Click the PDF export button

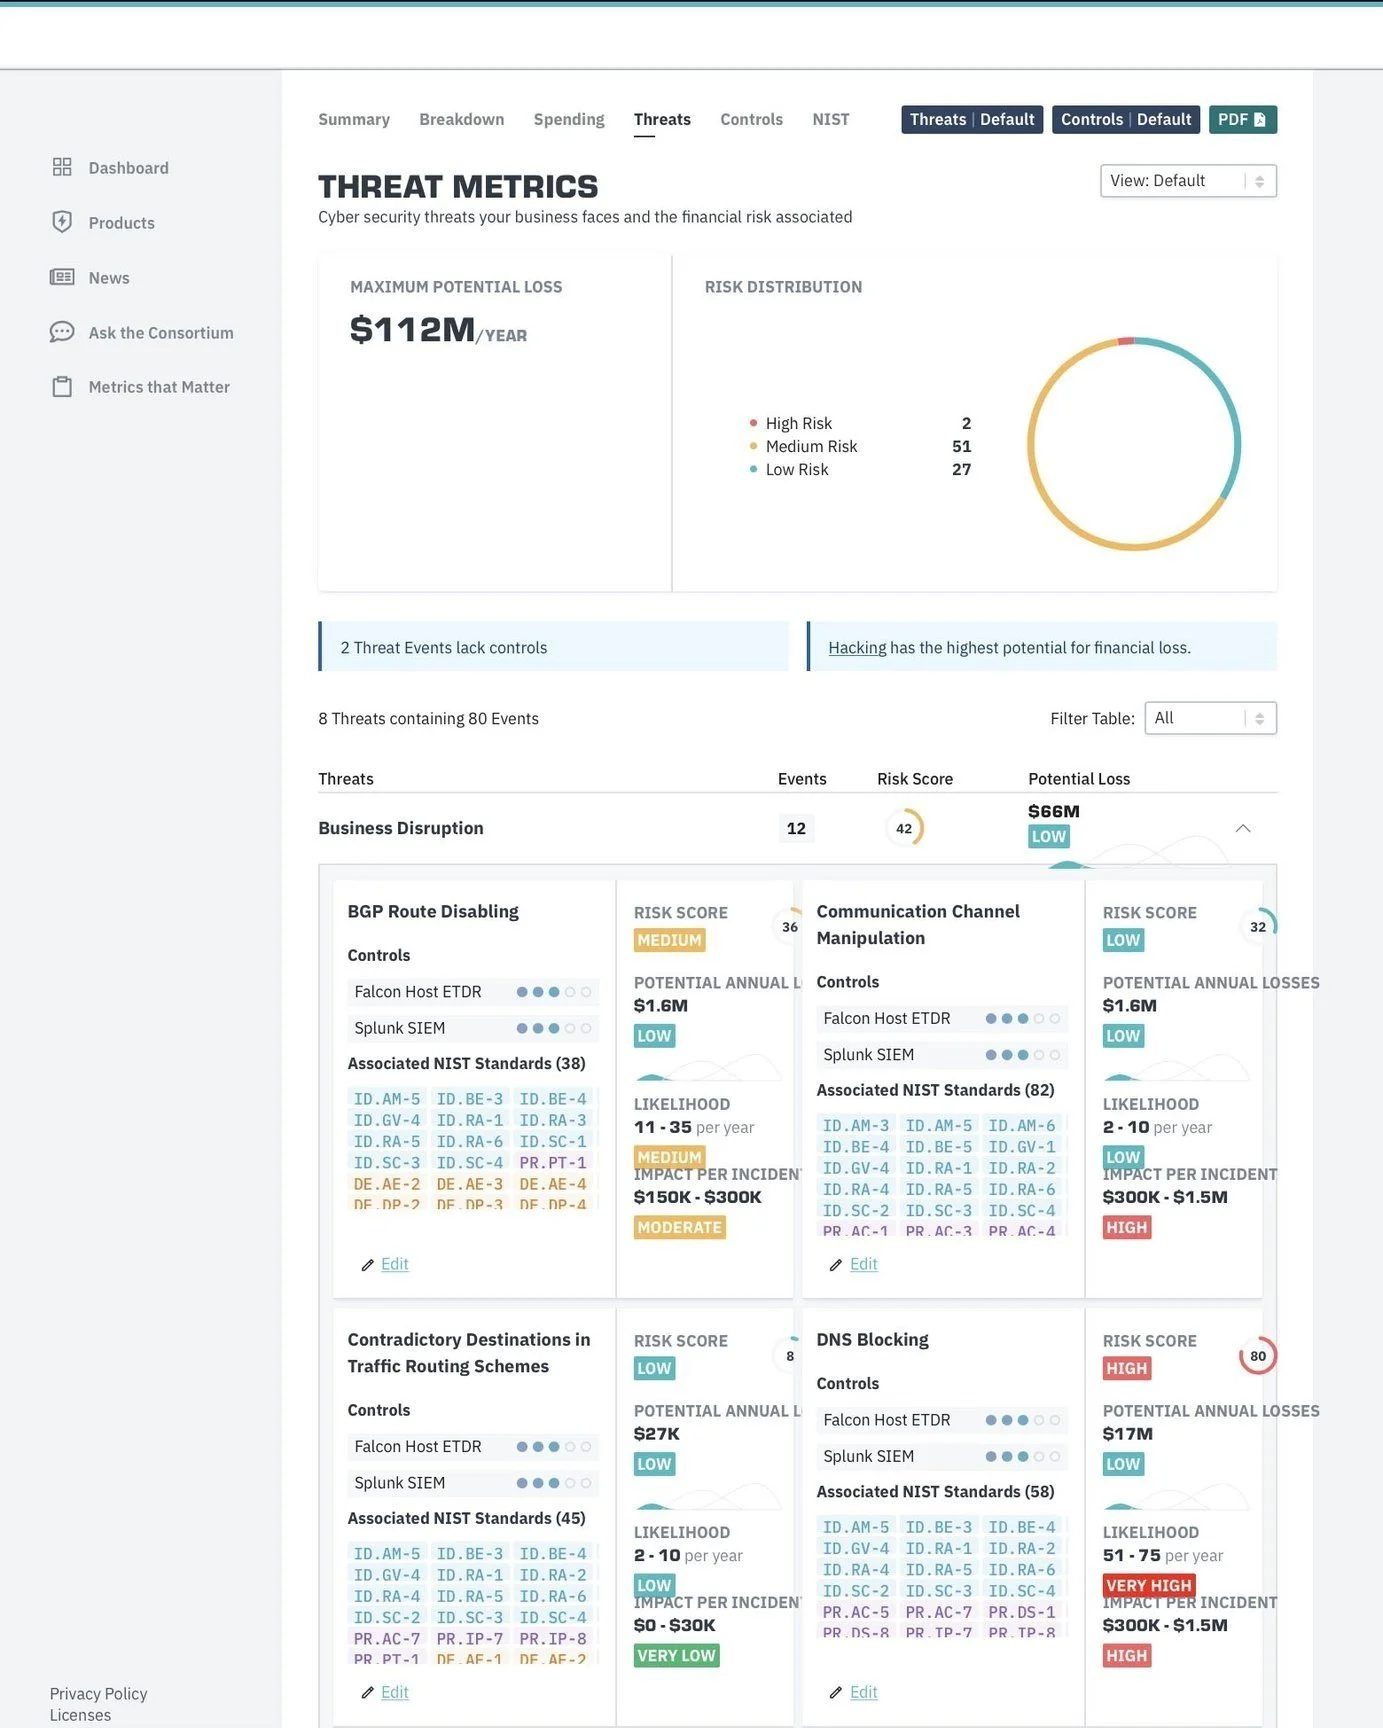(1242, 119)
